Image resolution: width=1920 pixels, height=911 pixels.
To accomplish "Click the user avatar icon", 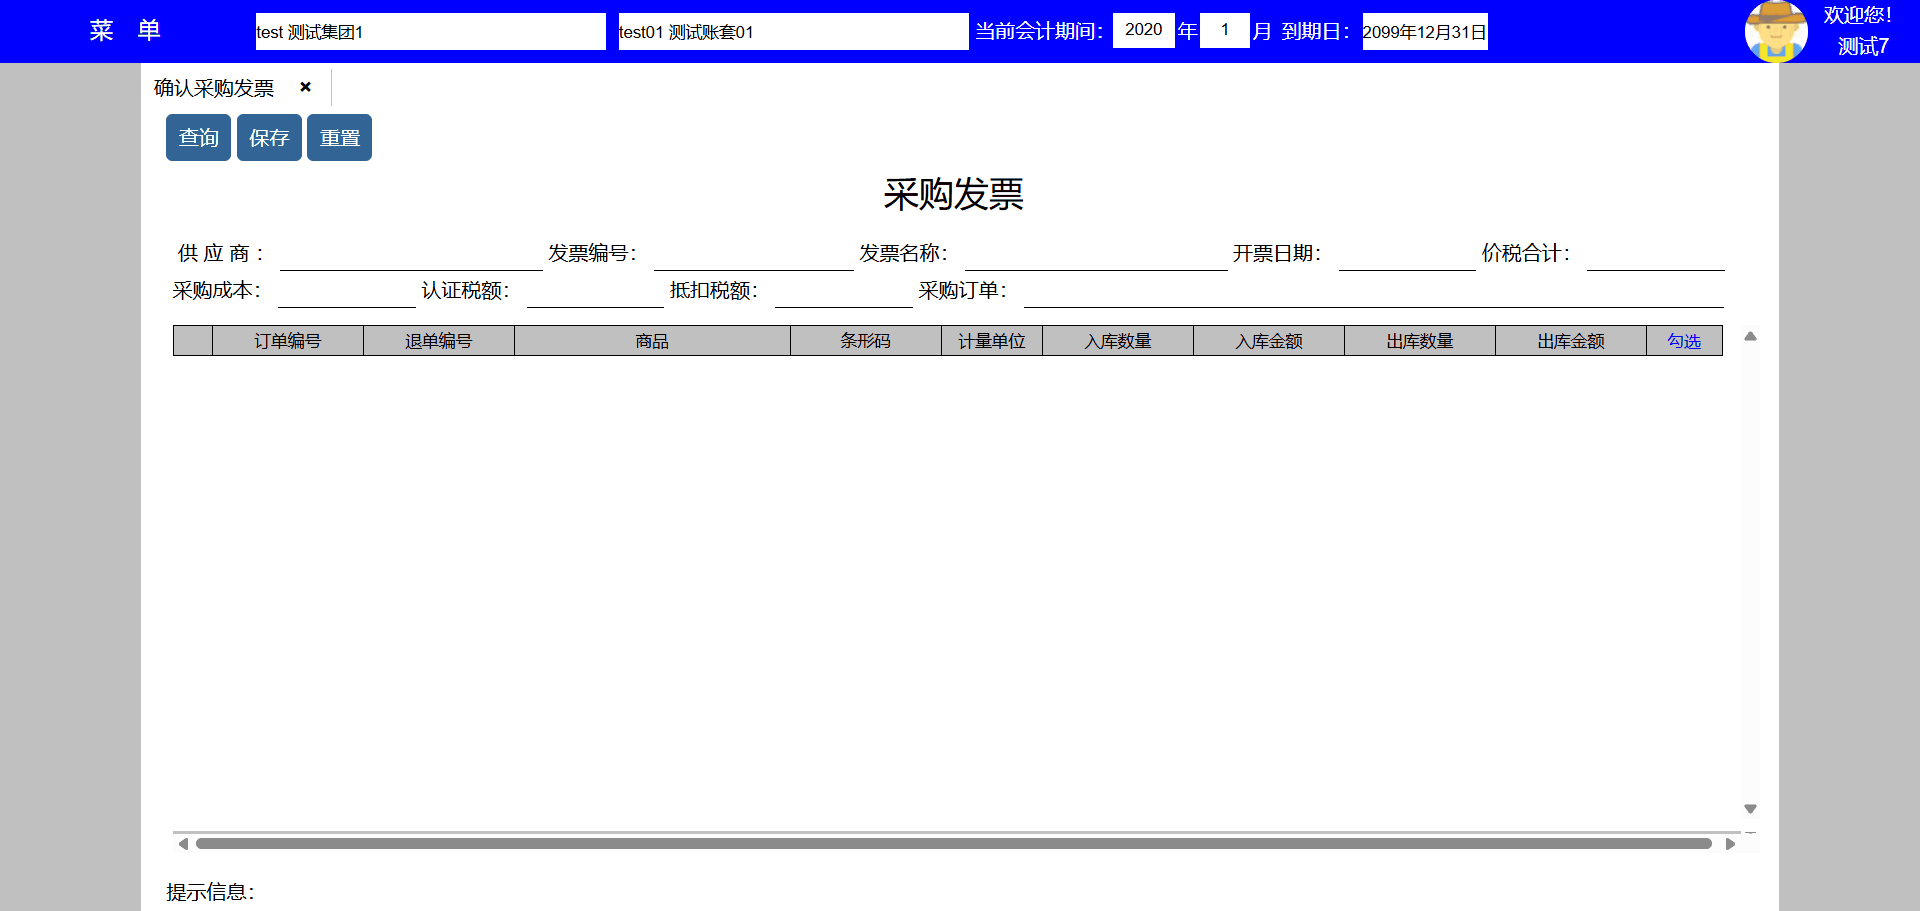I will point(1775,31).
